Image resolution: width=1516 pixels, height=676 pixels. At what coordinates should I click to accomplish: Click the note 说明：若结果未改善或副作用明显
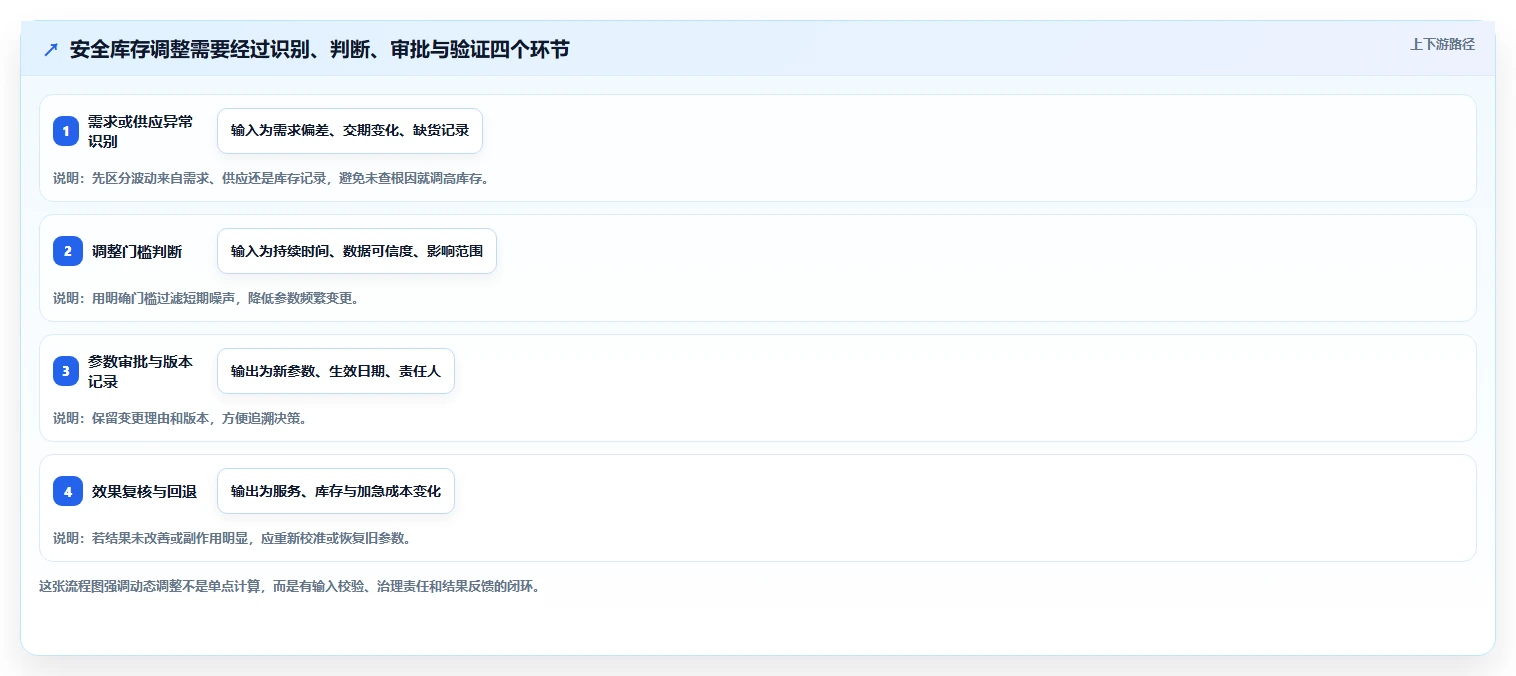coord(232,538)
